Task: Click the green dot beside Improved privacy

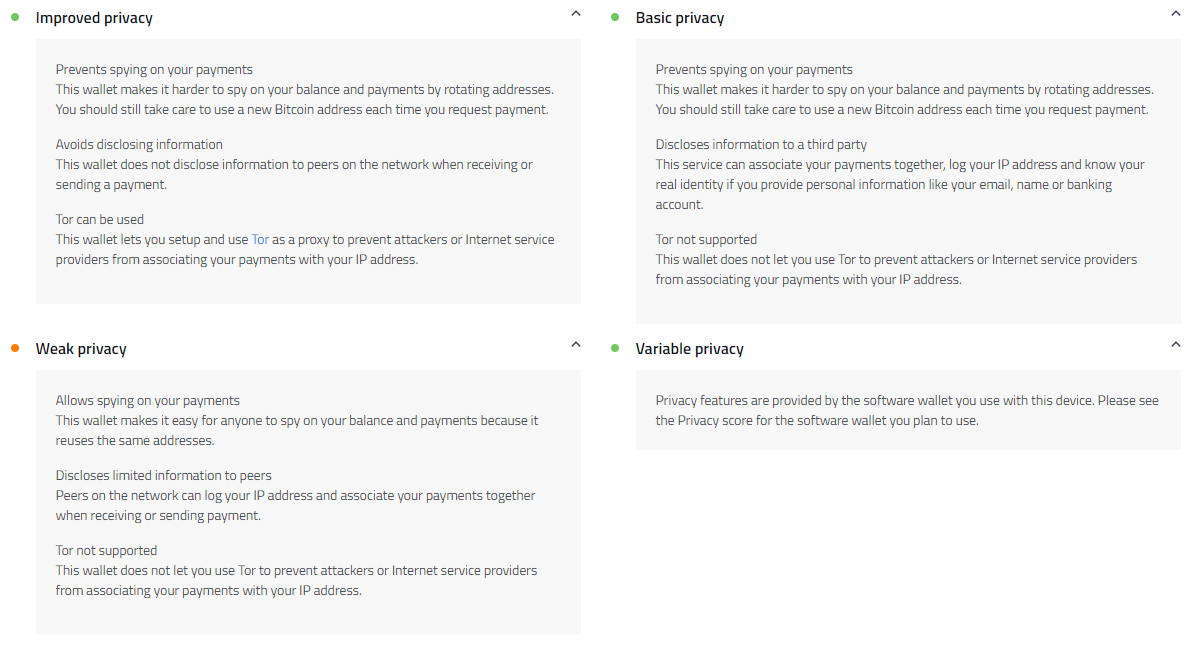Action: tap(15, 17)
